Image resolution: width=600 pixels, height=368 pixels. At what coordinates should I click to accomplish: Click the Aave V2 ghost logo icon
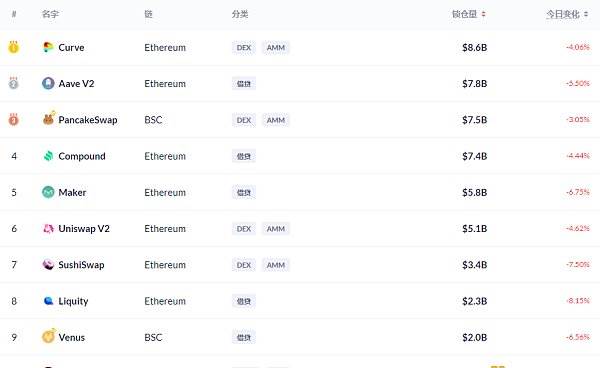48,83
